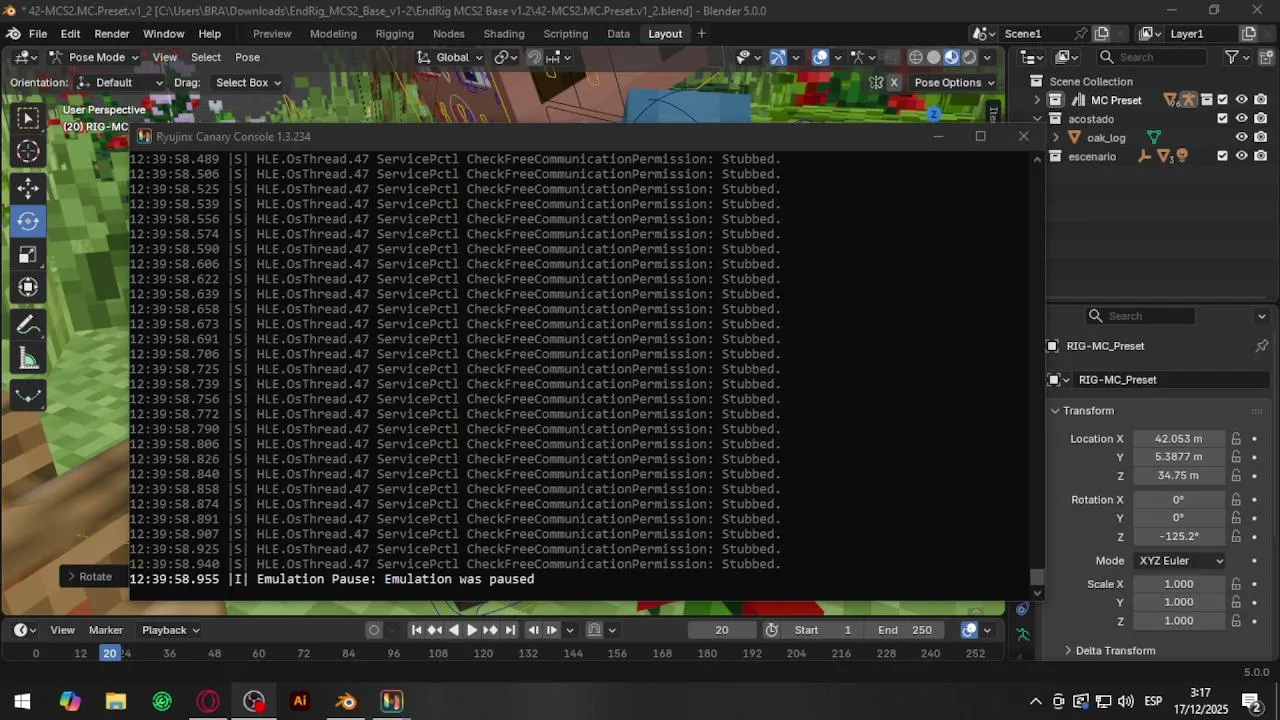
Task: Jump to timeline start frame
Action: coord(416,630)
